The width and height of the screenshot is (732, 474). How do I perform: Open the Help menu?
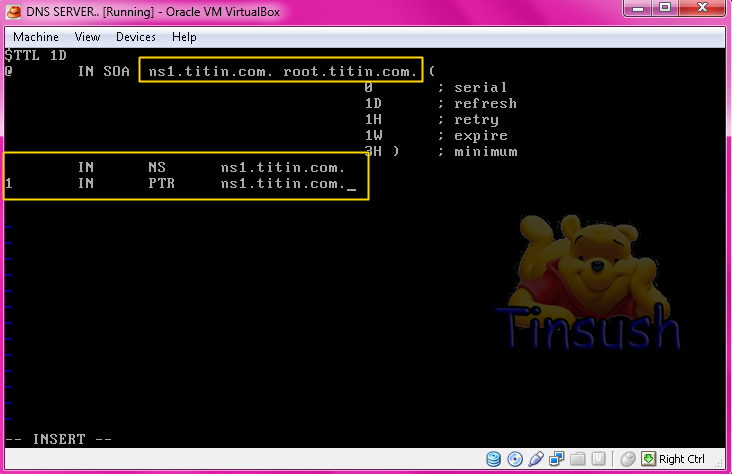click(184, 37)
